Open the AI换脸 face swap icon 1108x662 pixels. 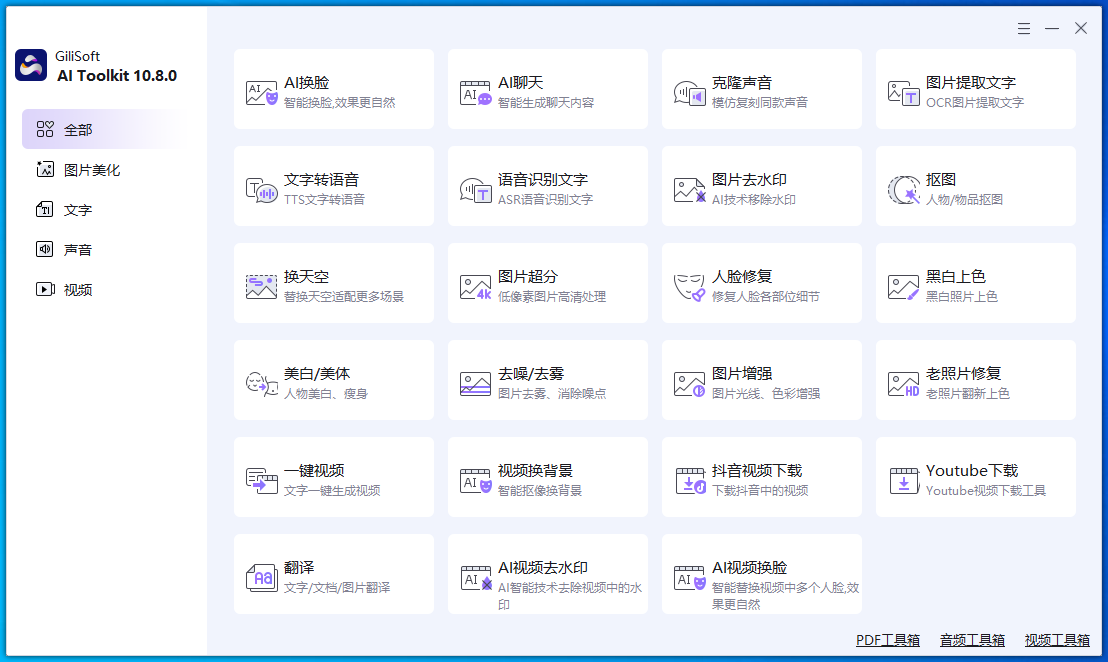tap(261, 93)
